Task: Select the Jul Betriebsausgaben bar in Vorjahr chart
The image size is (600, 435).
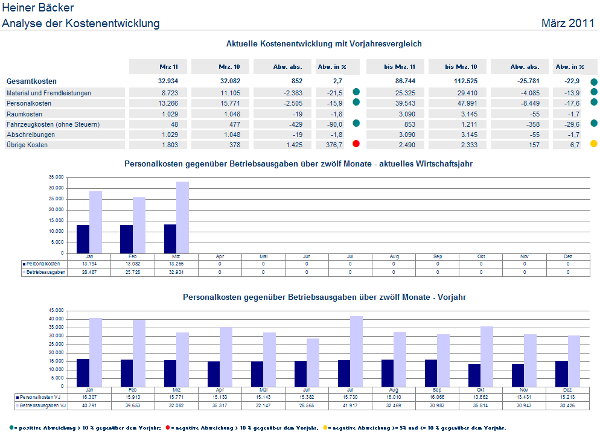Action: click(x=356, y=351)
